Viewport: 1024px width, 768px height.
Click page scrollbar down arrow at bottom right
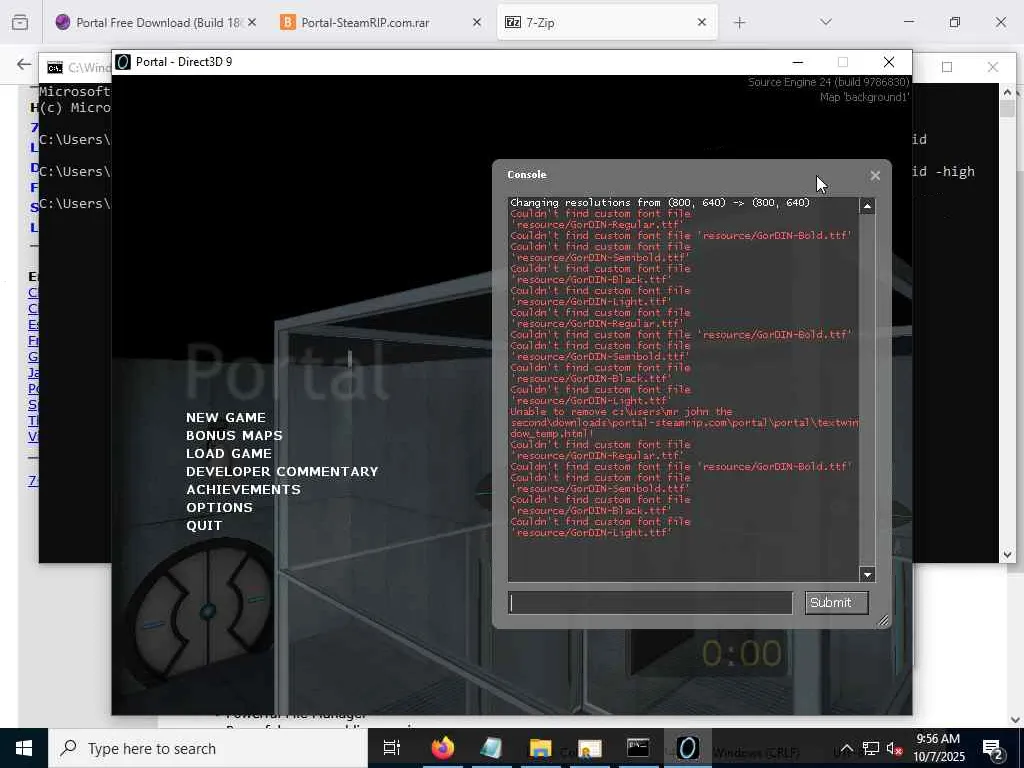pos(1015,720)
